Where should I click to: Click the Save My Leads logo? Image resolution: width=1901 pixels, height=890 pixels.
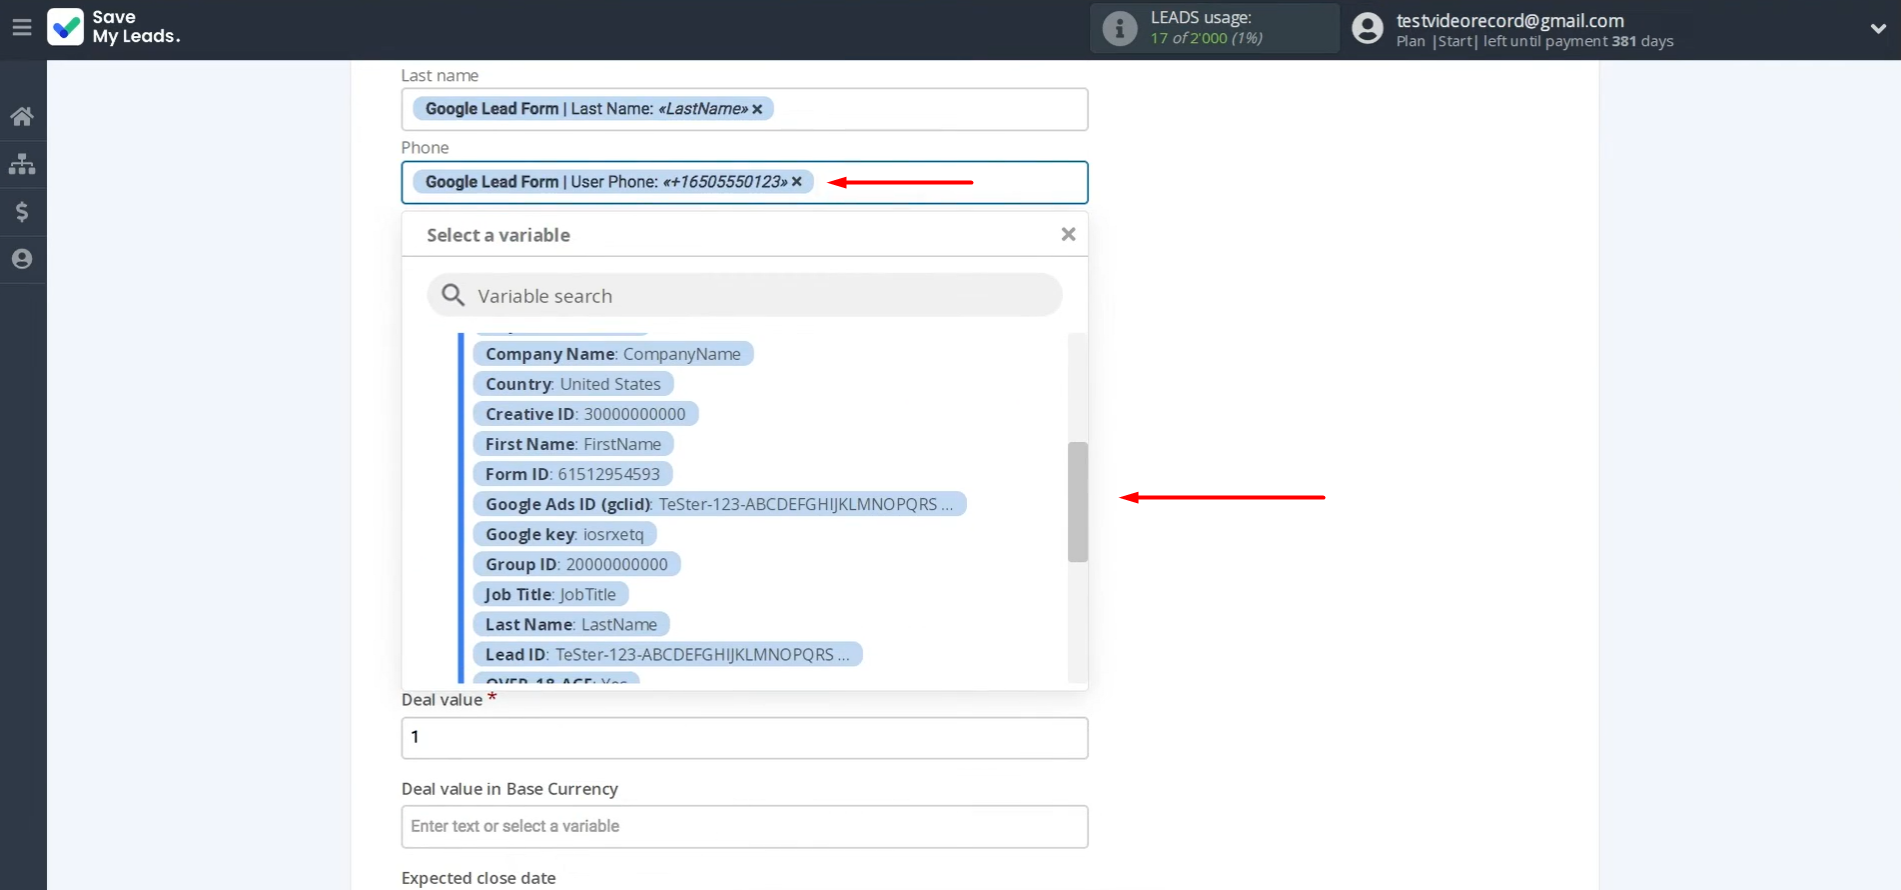tap(114, 27)
